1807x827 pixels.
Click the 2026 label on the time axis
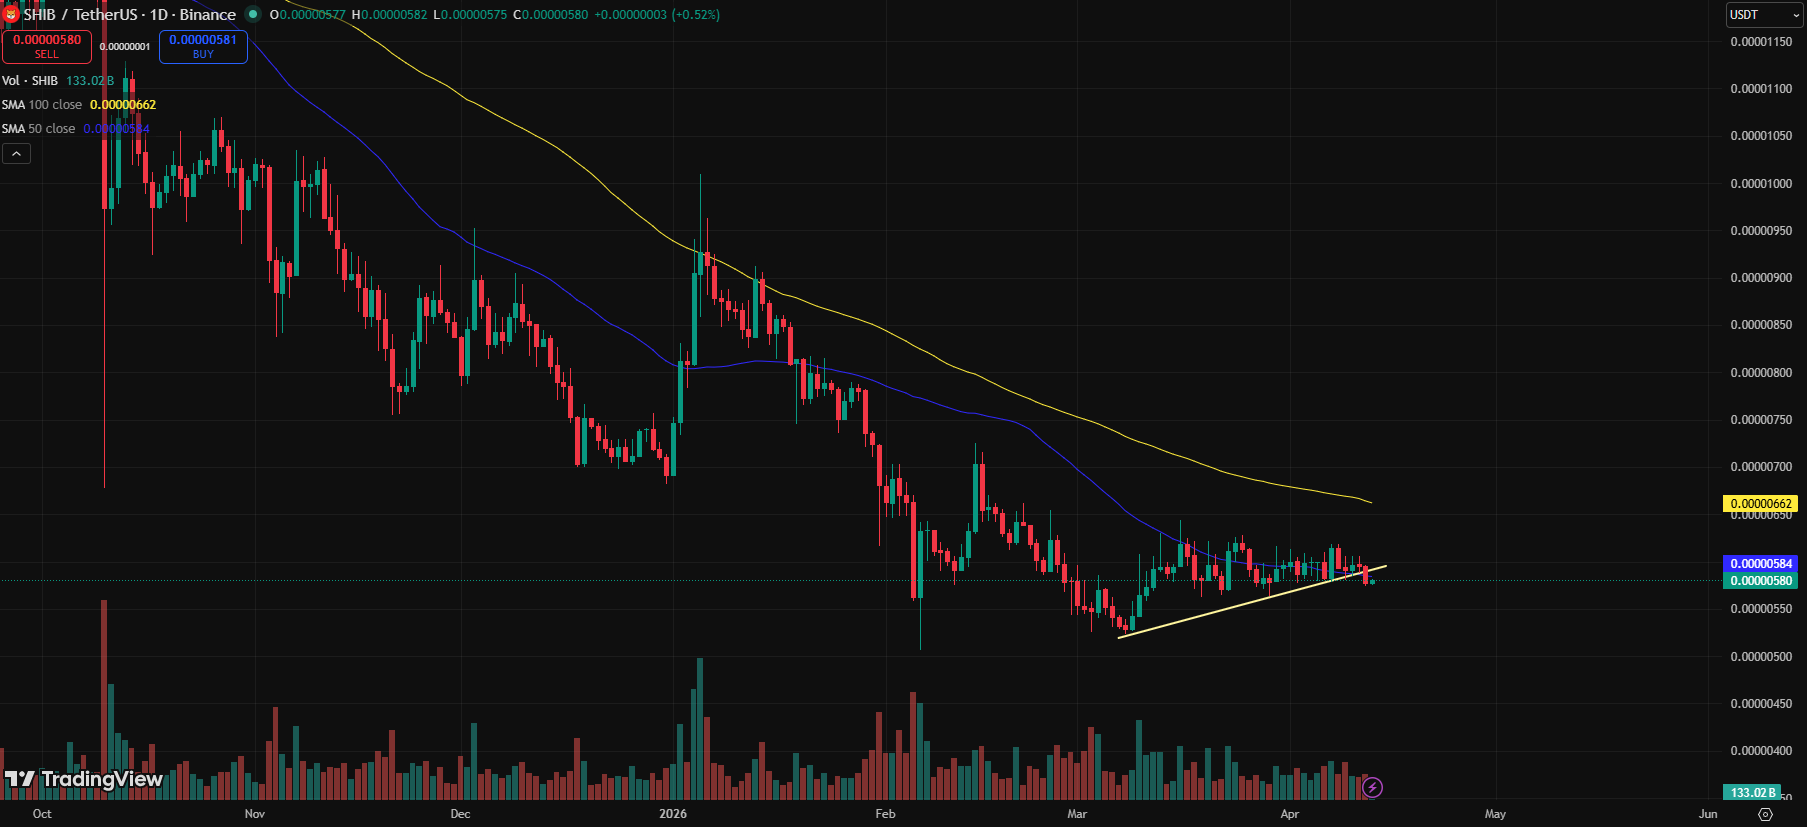pyautogui.click(x=673, y=814)
